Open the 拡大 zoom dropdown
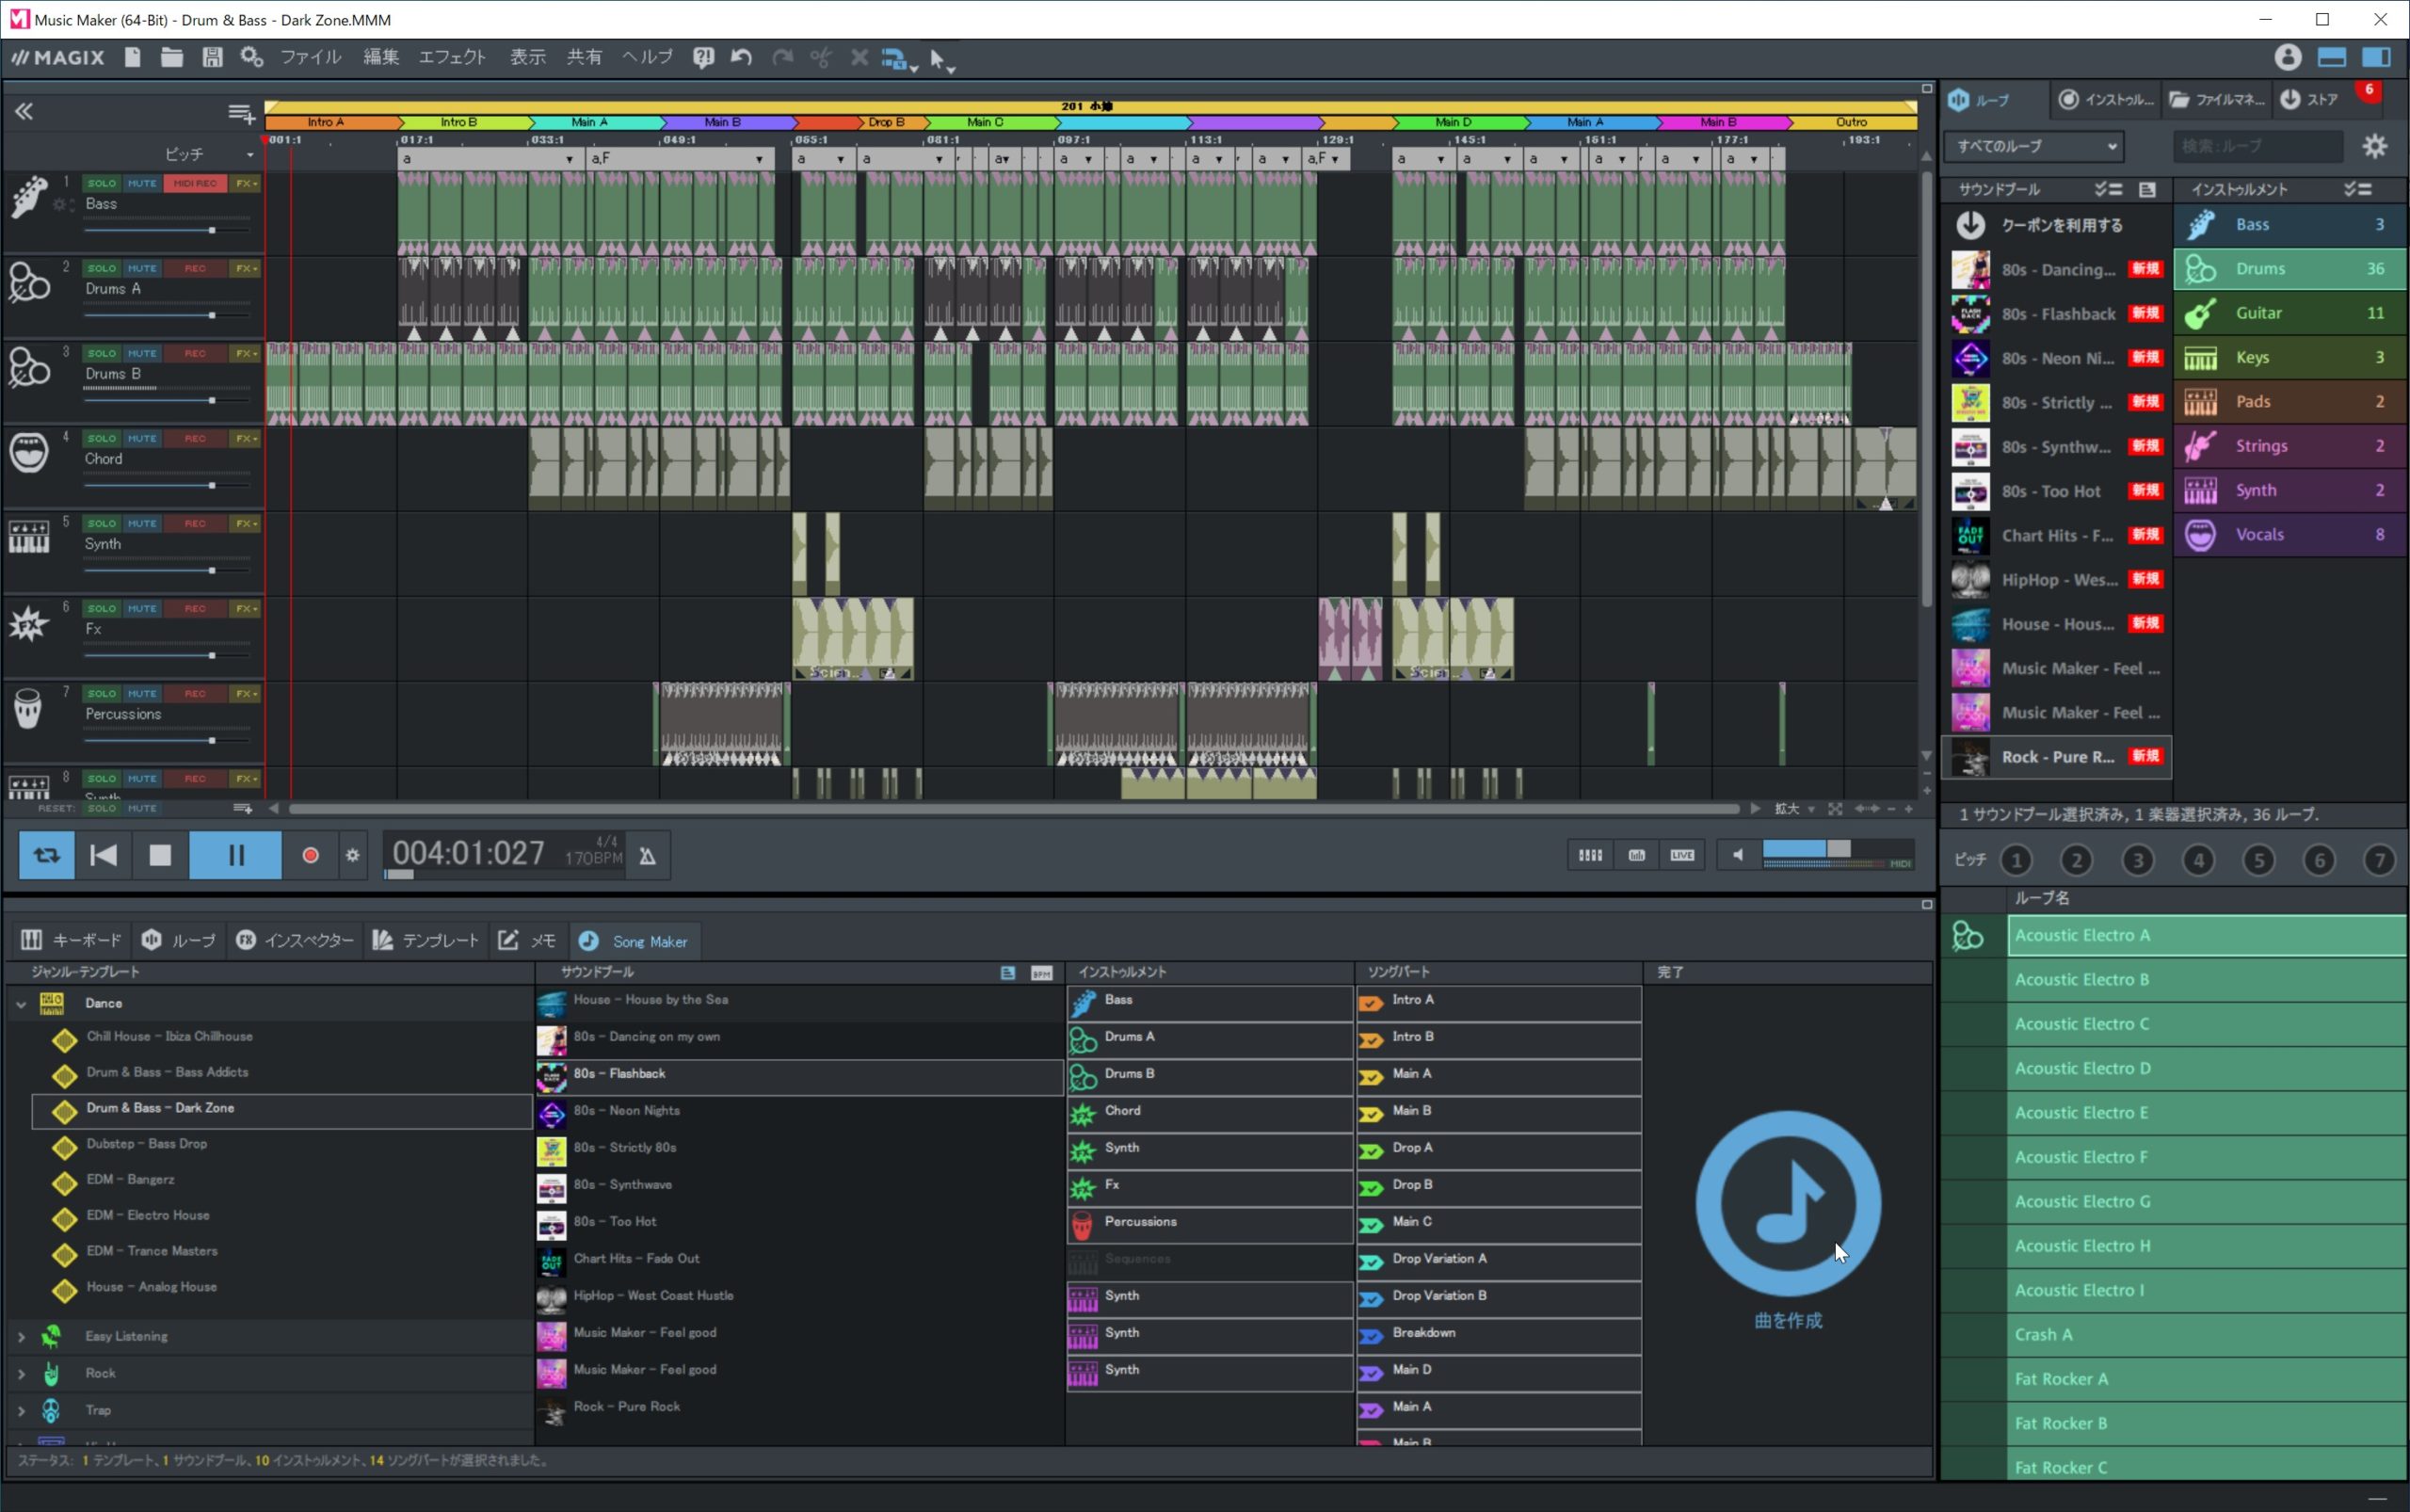Screen dimensions: 2410x1512 [x=1794, y=808]
